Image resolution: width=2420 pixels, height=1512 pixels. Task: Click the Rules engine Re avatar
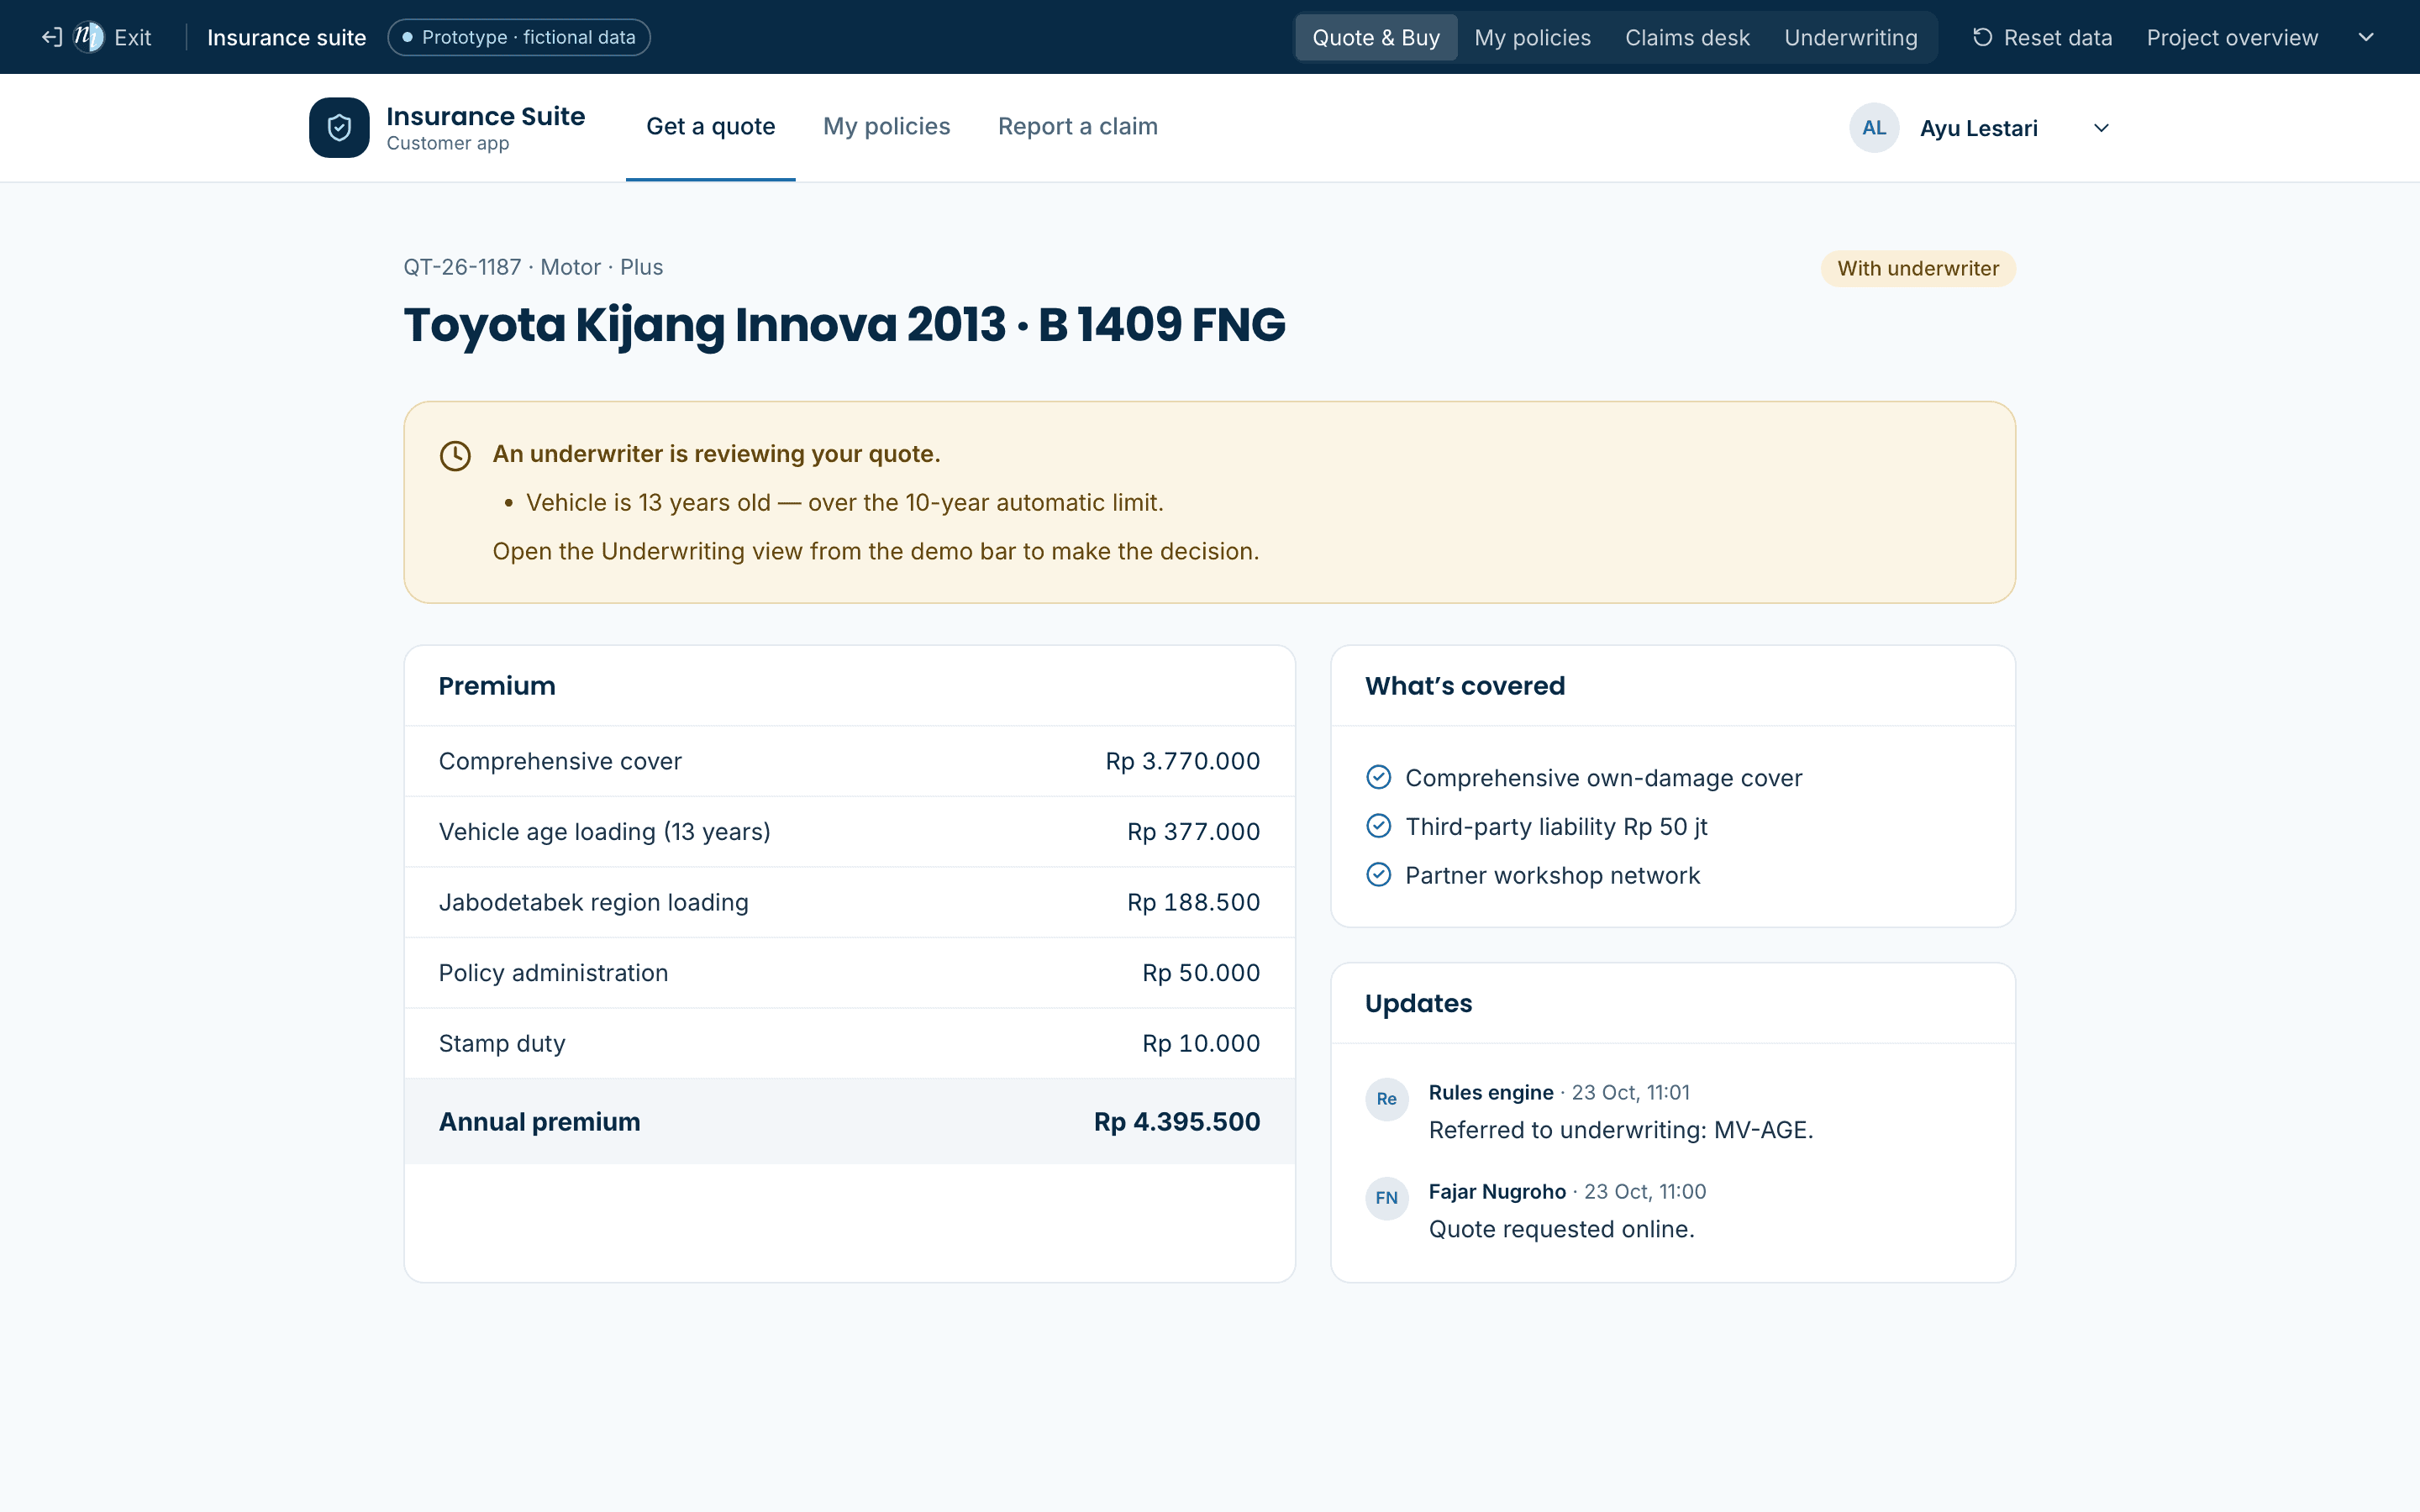pyautogui.click(x=1387, y=1099)
